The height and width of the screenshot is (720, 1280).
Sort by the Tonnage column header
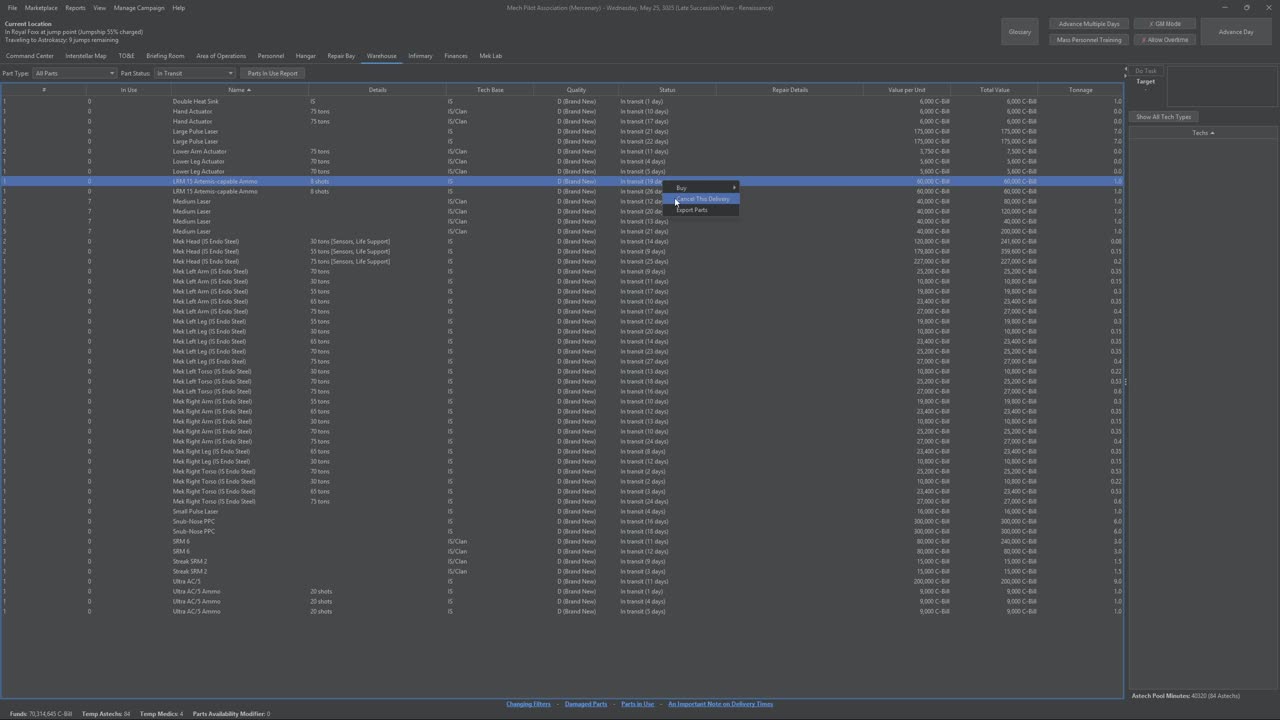(1081, 90)
